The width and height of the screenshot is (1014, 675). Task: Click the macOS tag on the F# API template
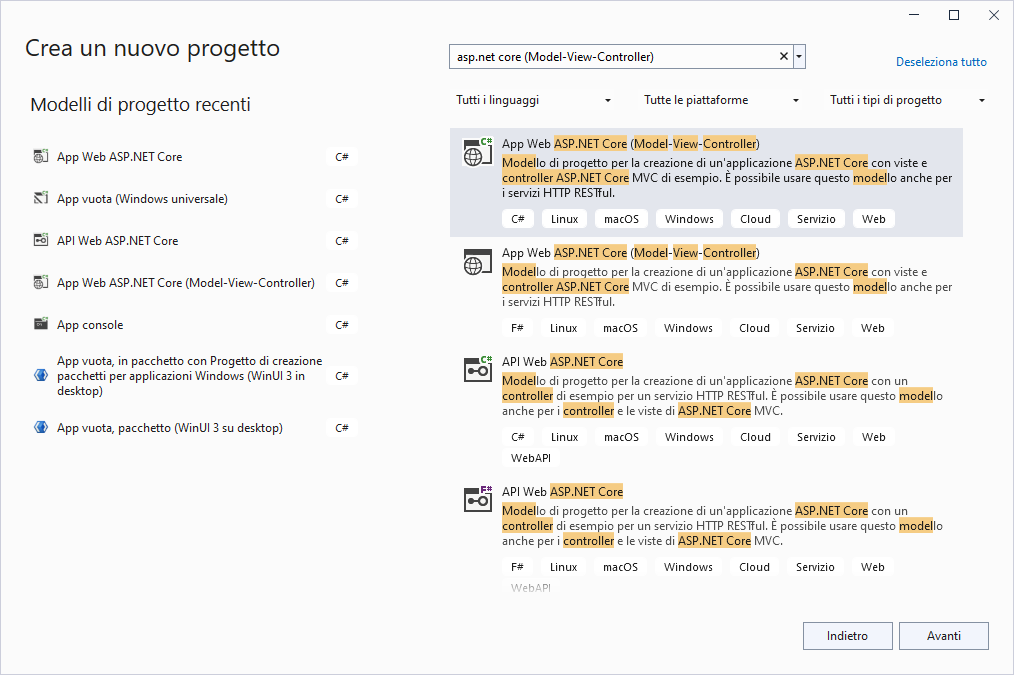point(620,567)
